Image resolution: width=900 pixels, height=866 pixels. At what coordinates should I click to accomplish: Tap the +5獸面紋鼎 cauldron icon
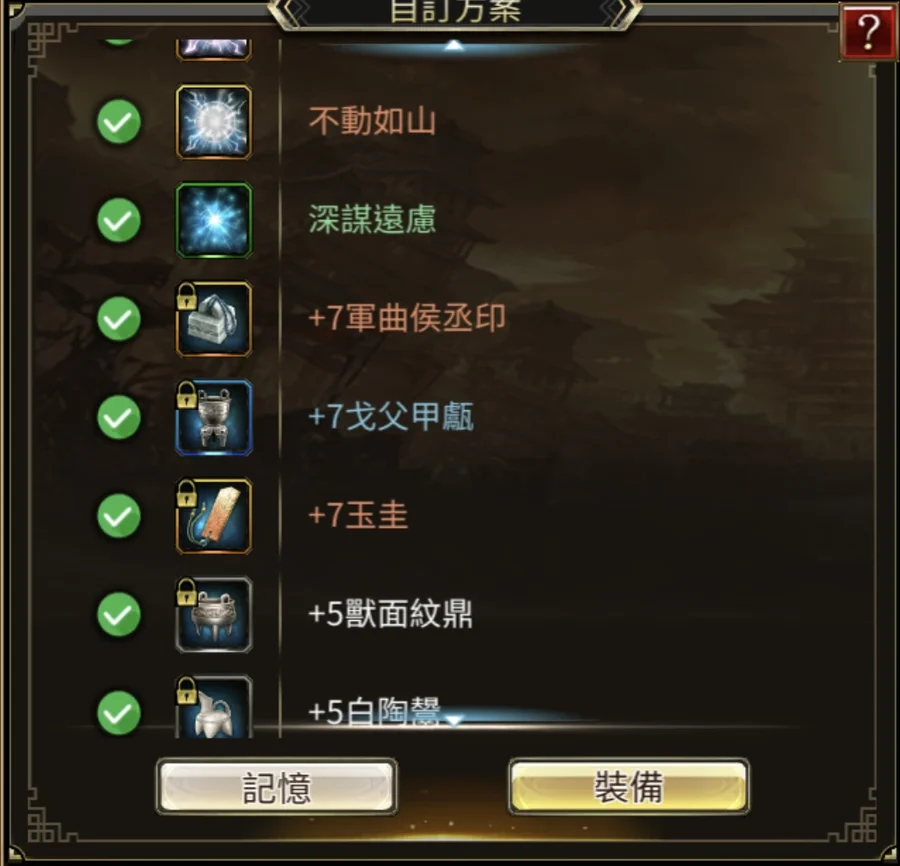tap(214, 615)
